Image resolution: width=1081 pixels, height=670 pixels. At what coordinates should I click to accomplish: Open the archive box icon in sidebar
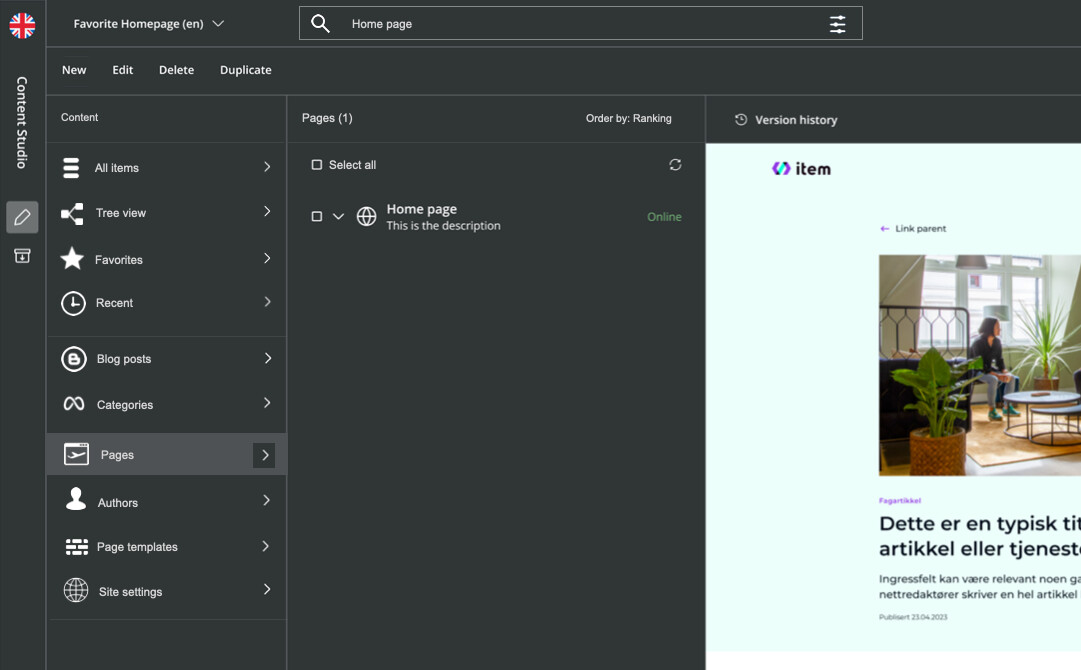click(22, 256)
